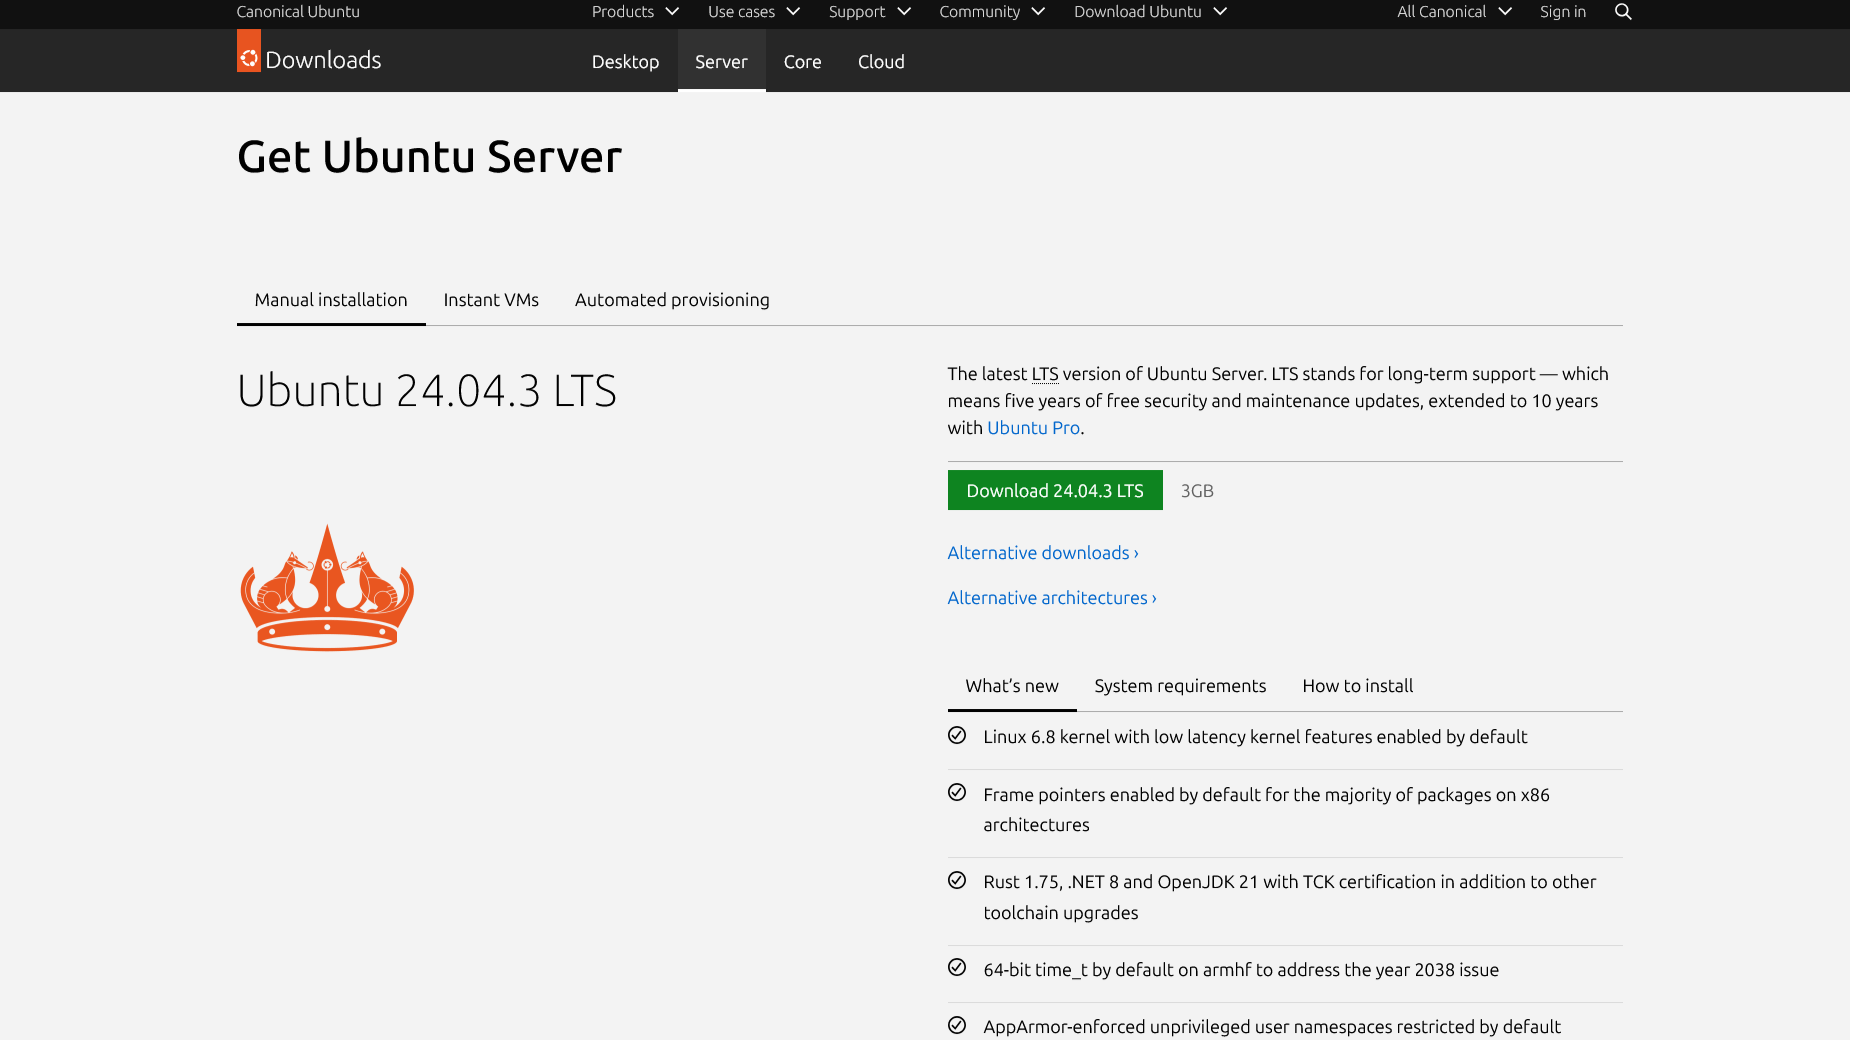Click the checkmark icon beside AppArmor-enforced item

(957, 1026)
